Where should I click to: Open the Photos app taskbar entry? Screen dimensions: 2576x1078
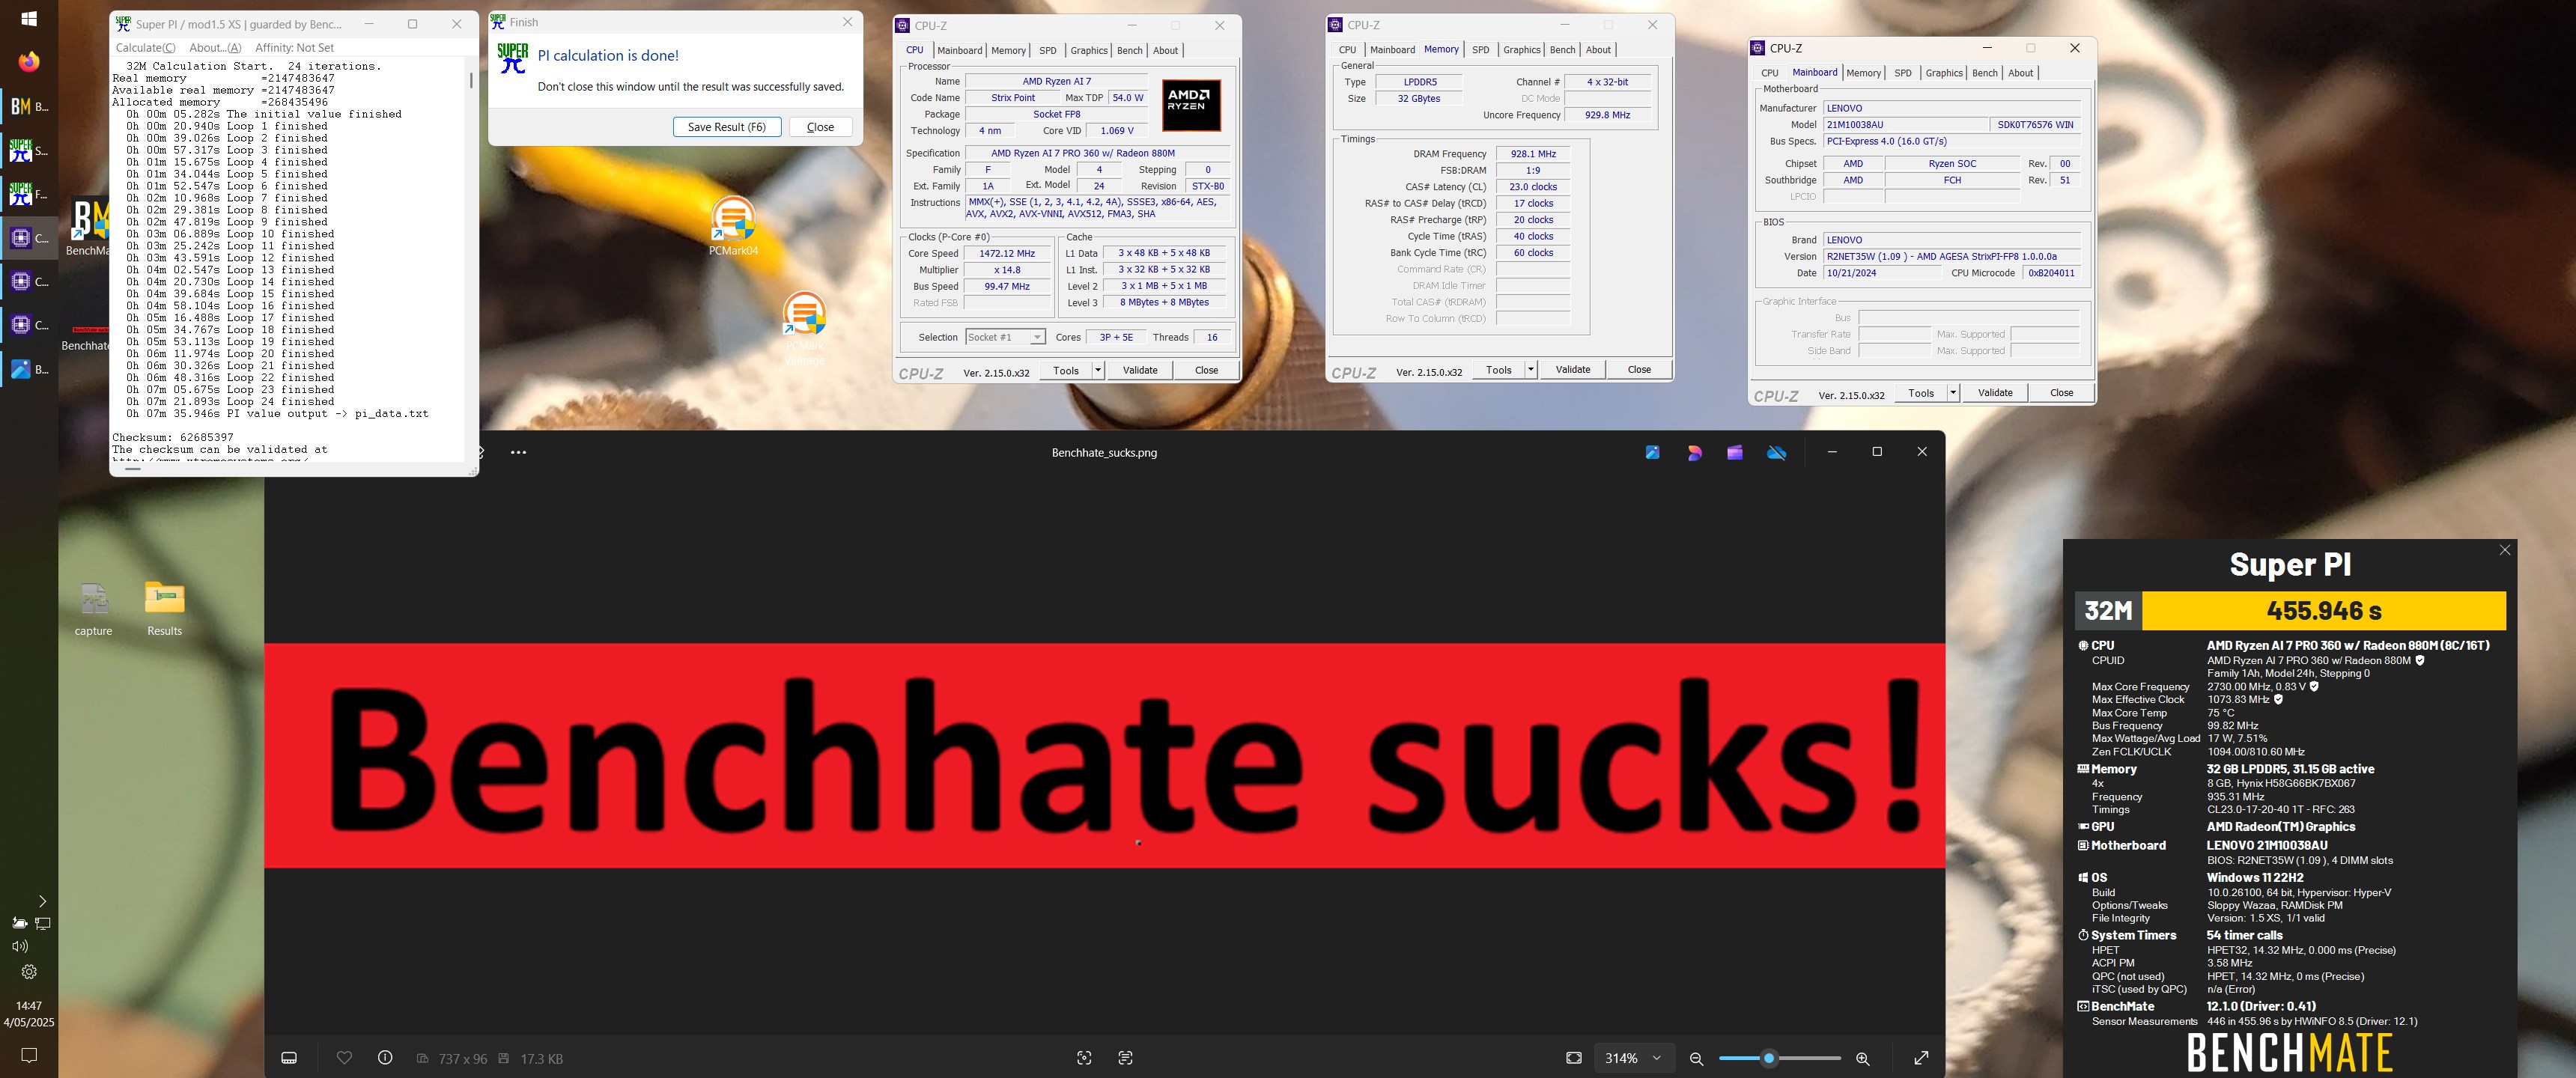pos(29,369)
